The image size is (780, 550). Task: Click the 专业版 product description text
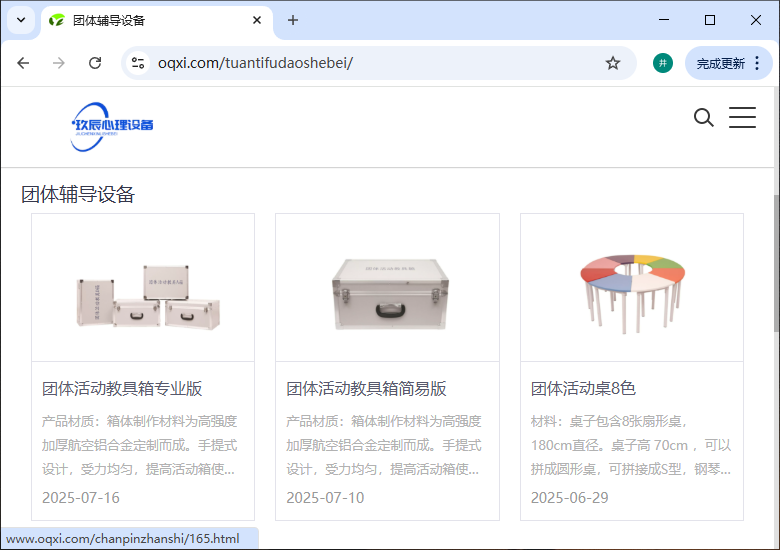point(139,445)
